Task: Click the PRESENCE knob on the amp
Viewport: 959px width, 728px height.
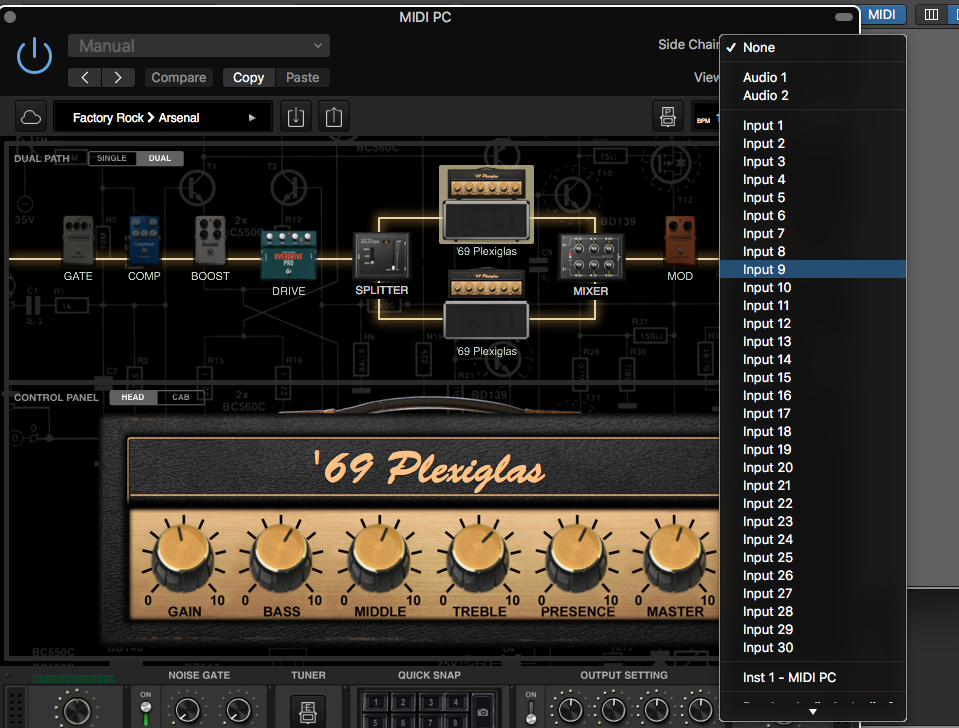Action: 577,555
